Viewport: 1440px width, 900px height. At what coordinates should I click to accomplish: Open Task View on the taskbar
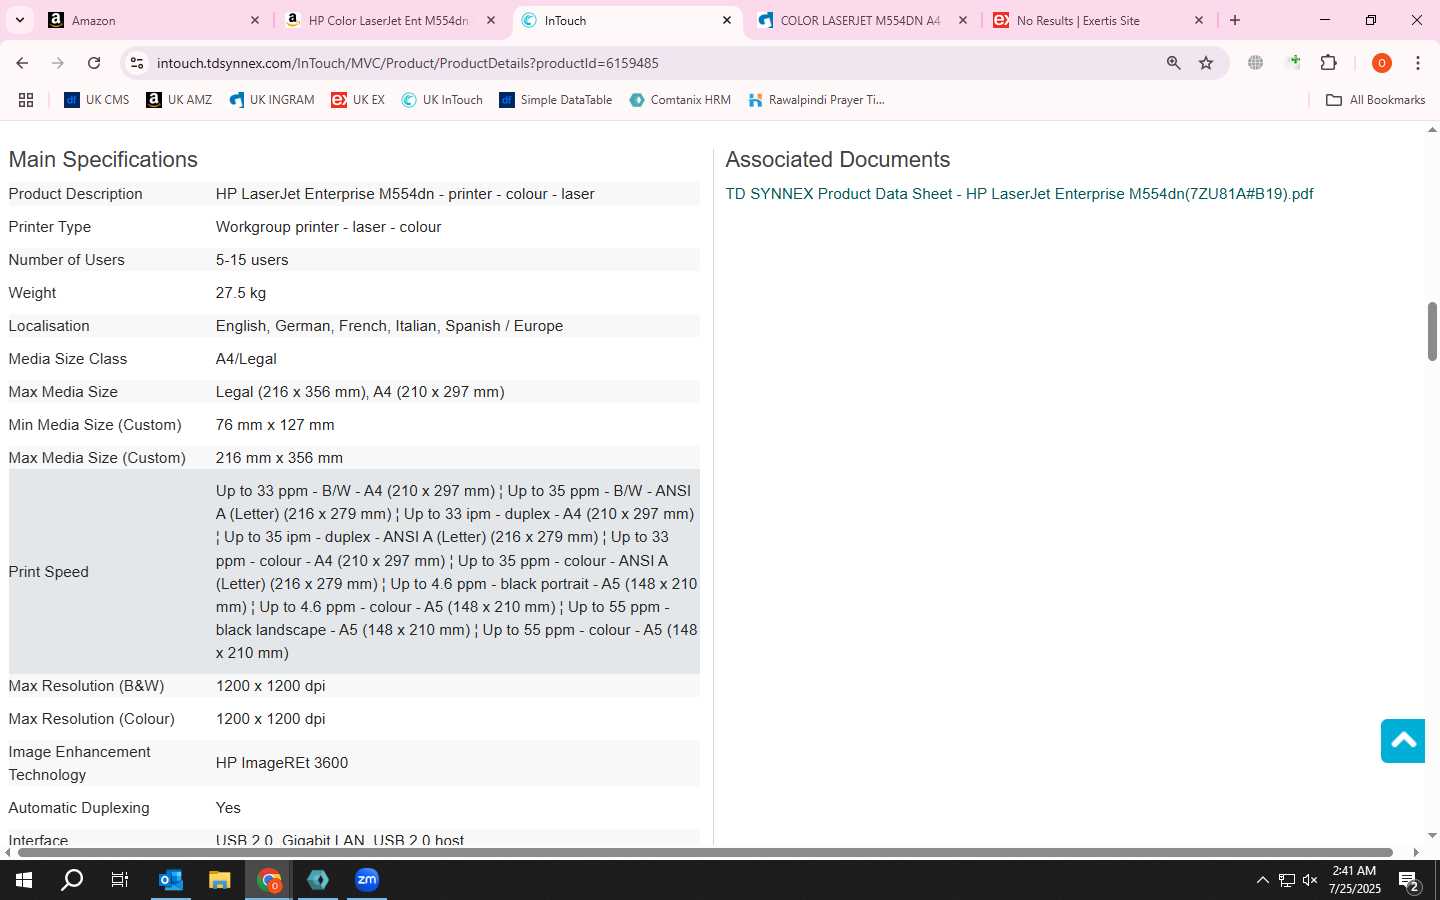click(120, 880)
